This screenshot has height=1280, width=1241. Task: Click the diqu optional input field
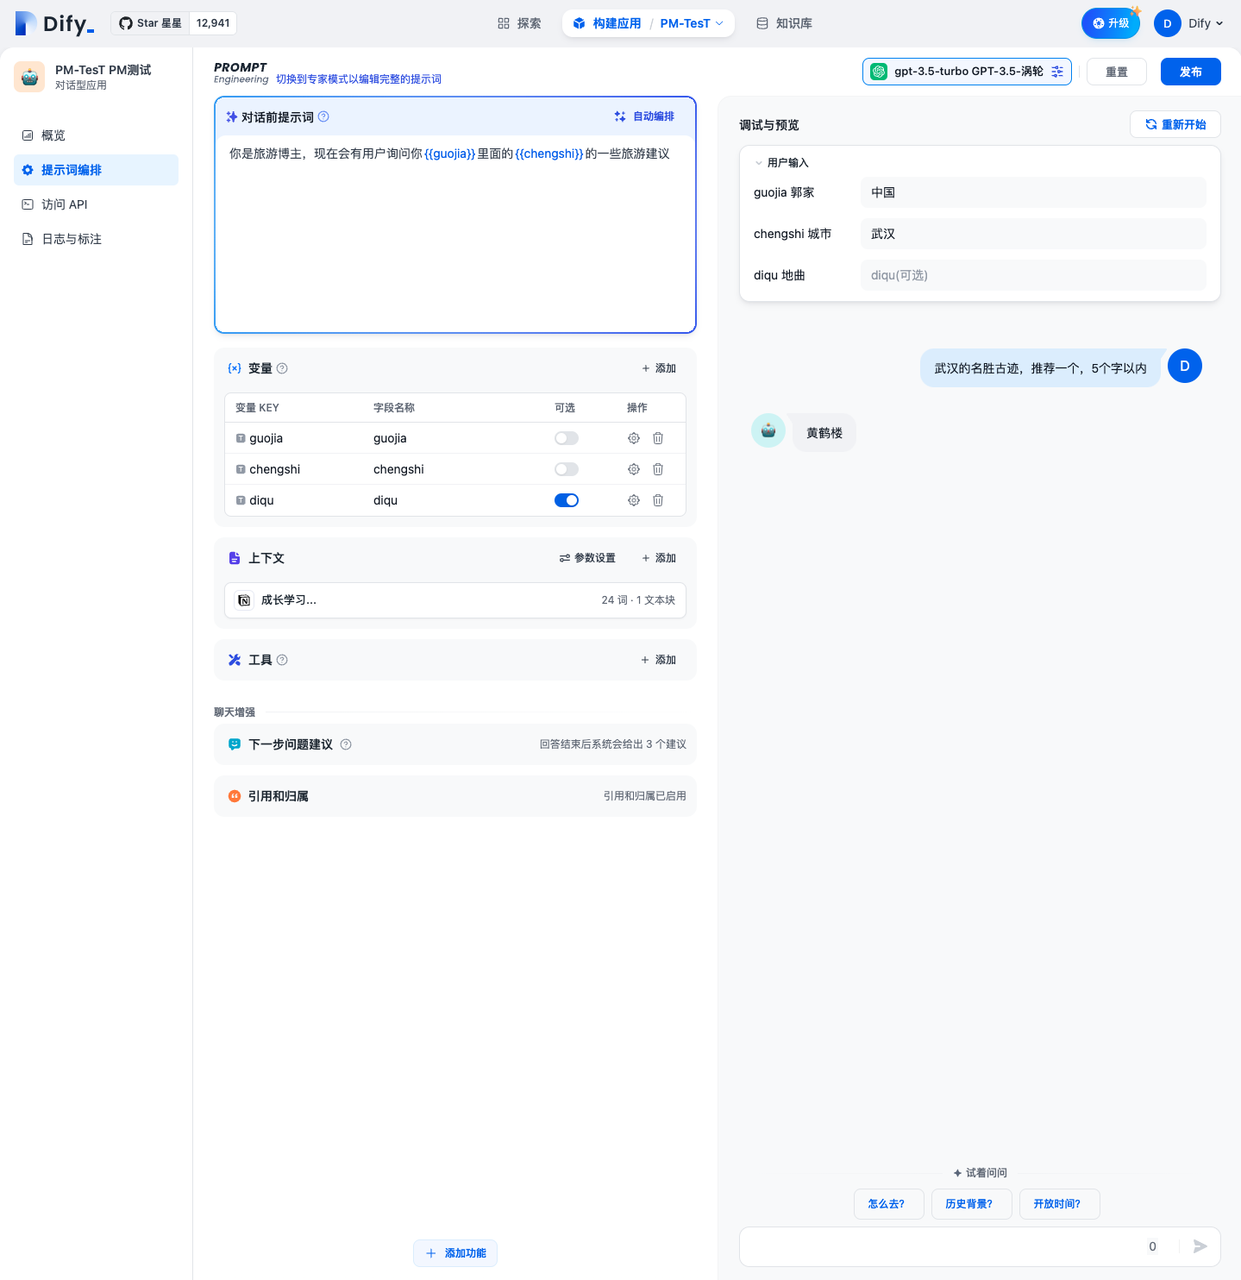pyautogui.click(x=1032, y=275)
